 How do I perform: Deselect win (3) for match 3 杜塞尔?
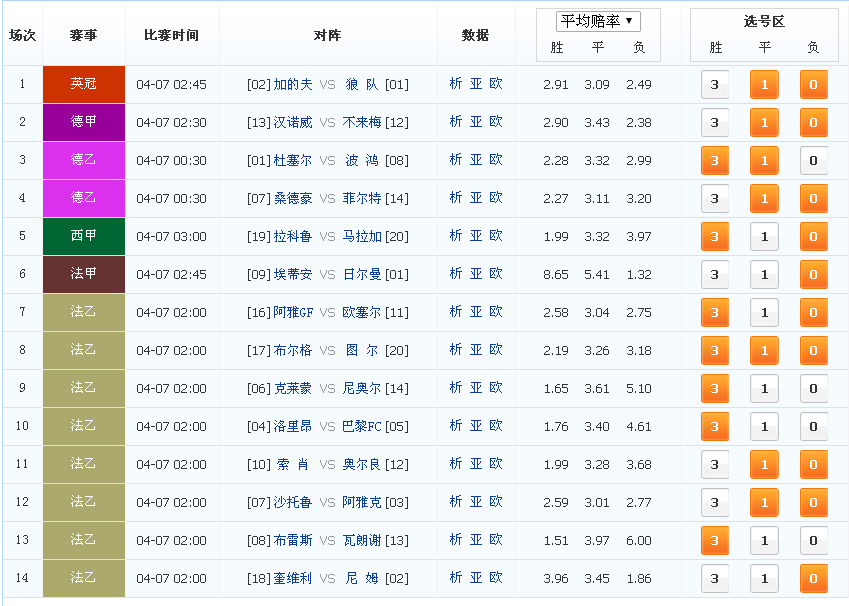click(715, 160)
